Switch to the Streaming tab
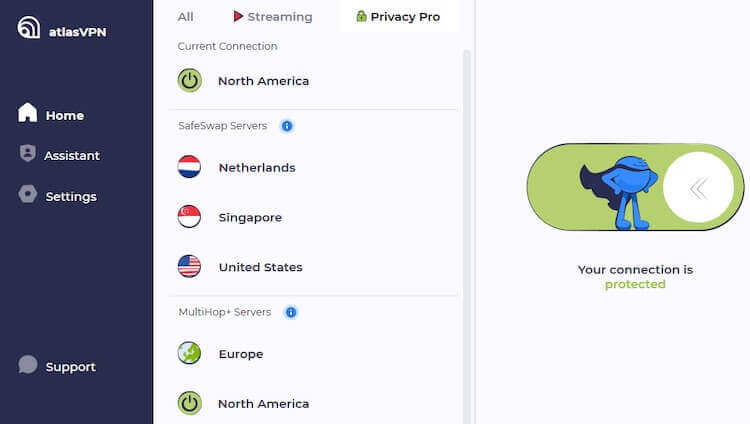 point(273,17)
